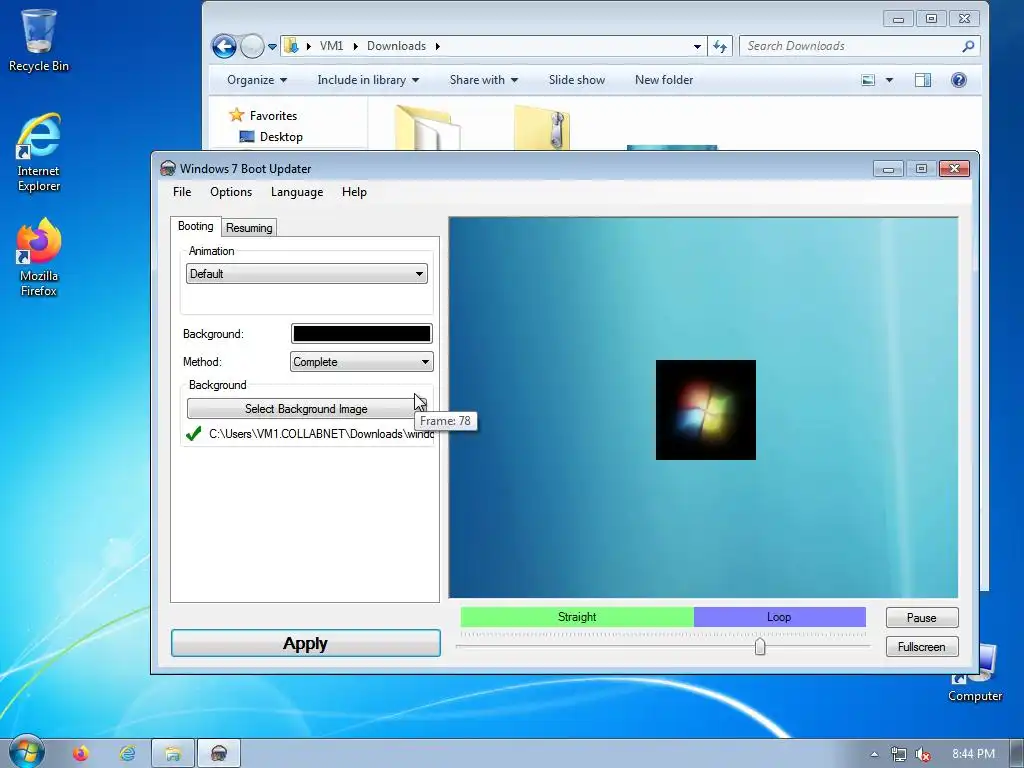The width and height of the screenshot is (1024, 768).
Task: Click the clock showing 8:44 PM
Action: click(974, 754)
